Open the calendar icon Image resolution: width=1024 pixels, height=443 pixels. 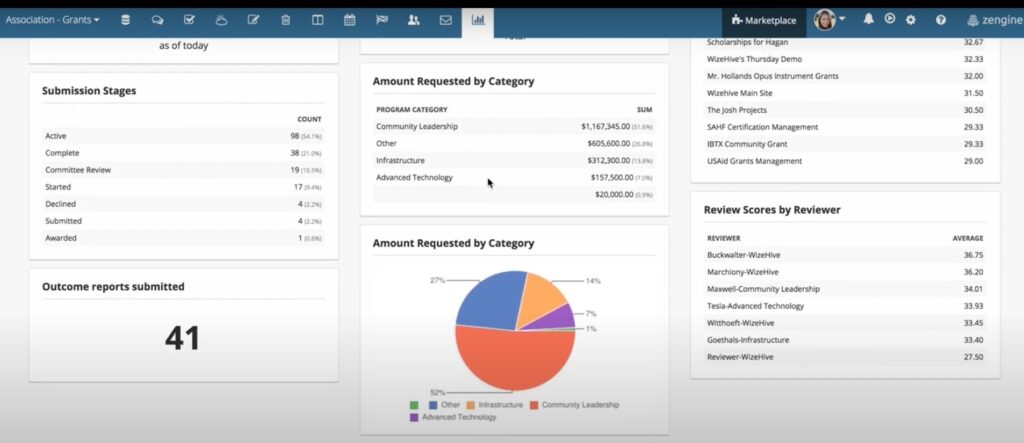(349, 20)
